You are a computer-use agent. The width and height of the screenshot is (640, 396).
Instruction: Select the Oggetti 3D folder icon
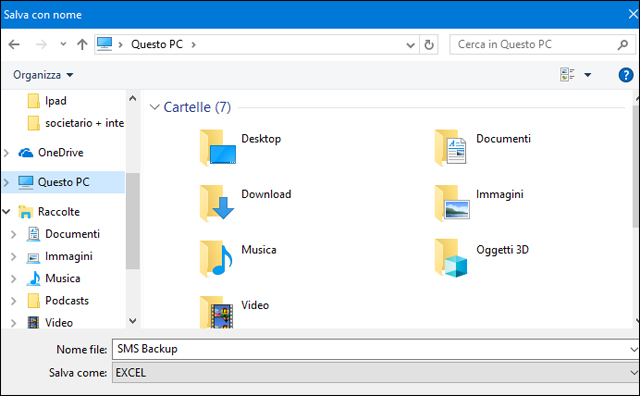point(451,258)
